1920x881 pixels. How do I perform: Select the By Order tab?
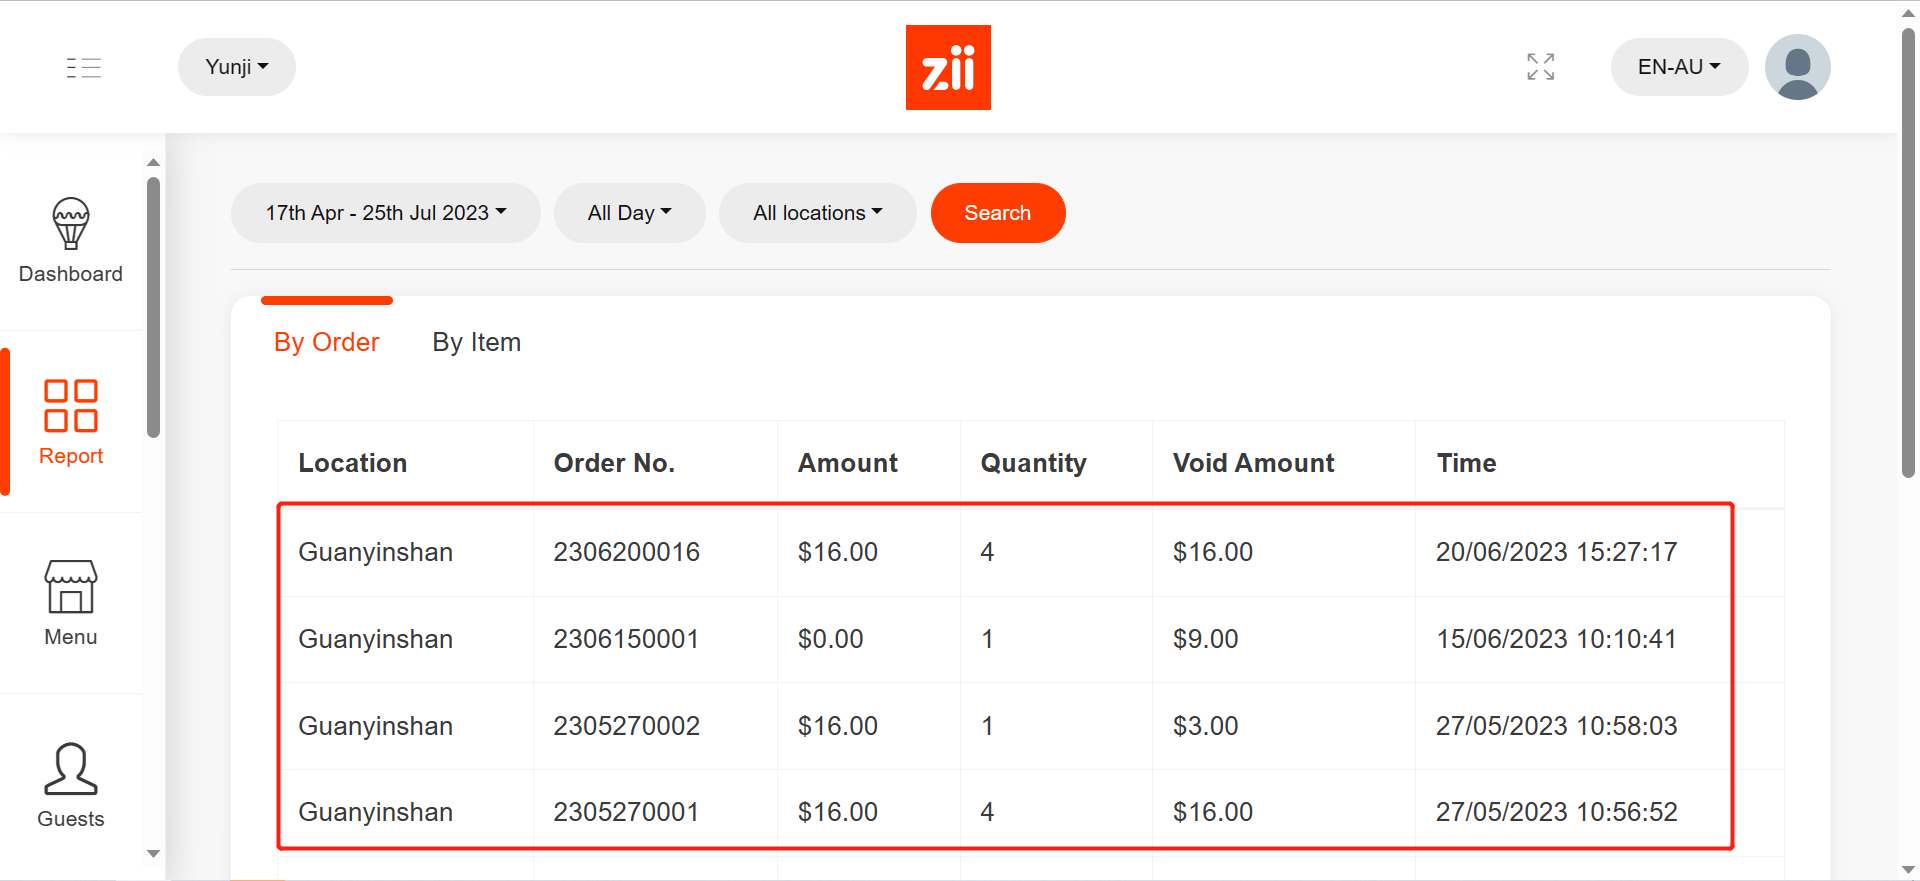[x=326, y=342]
